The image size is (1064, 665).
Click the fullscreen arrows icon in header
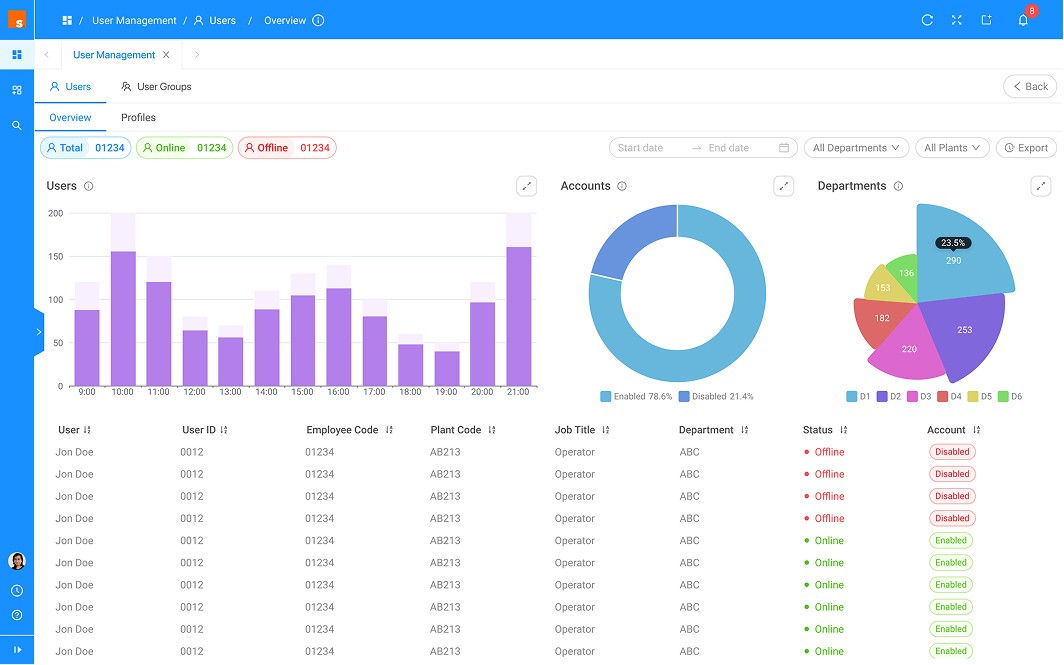point(957,20)
